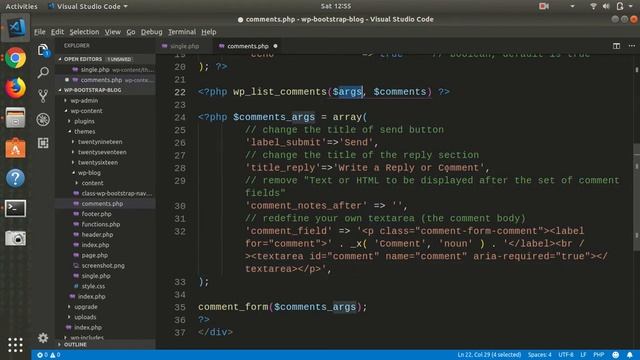Open the View menu
640x360 pixels.
coord(112,32)
